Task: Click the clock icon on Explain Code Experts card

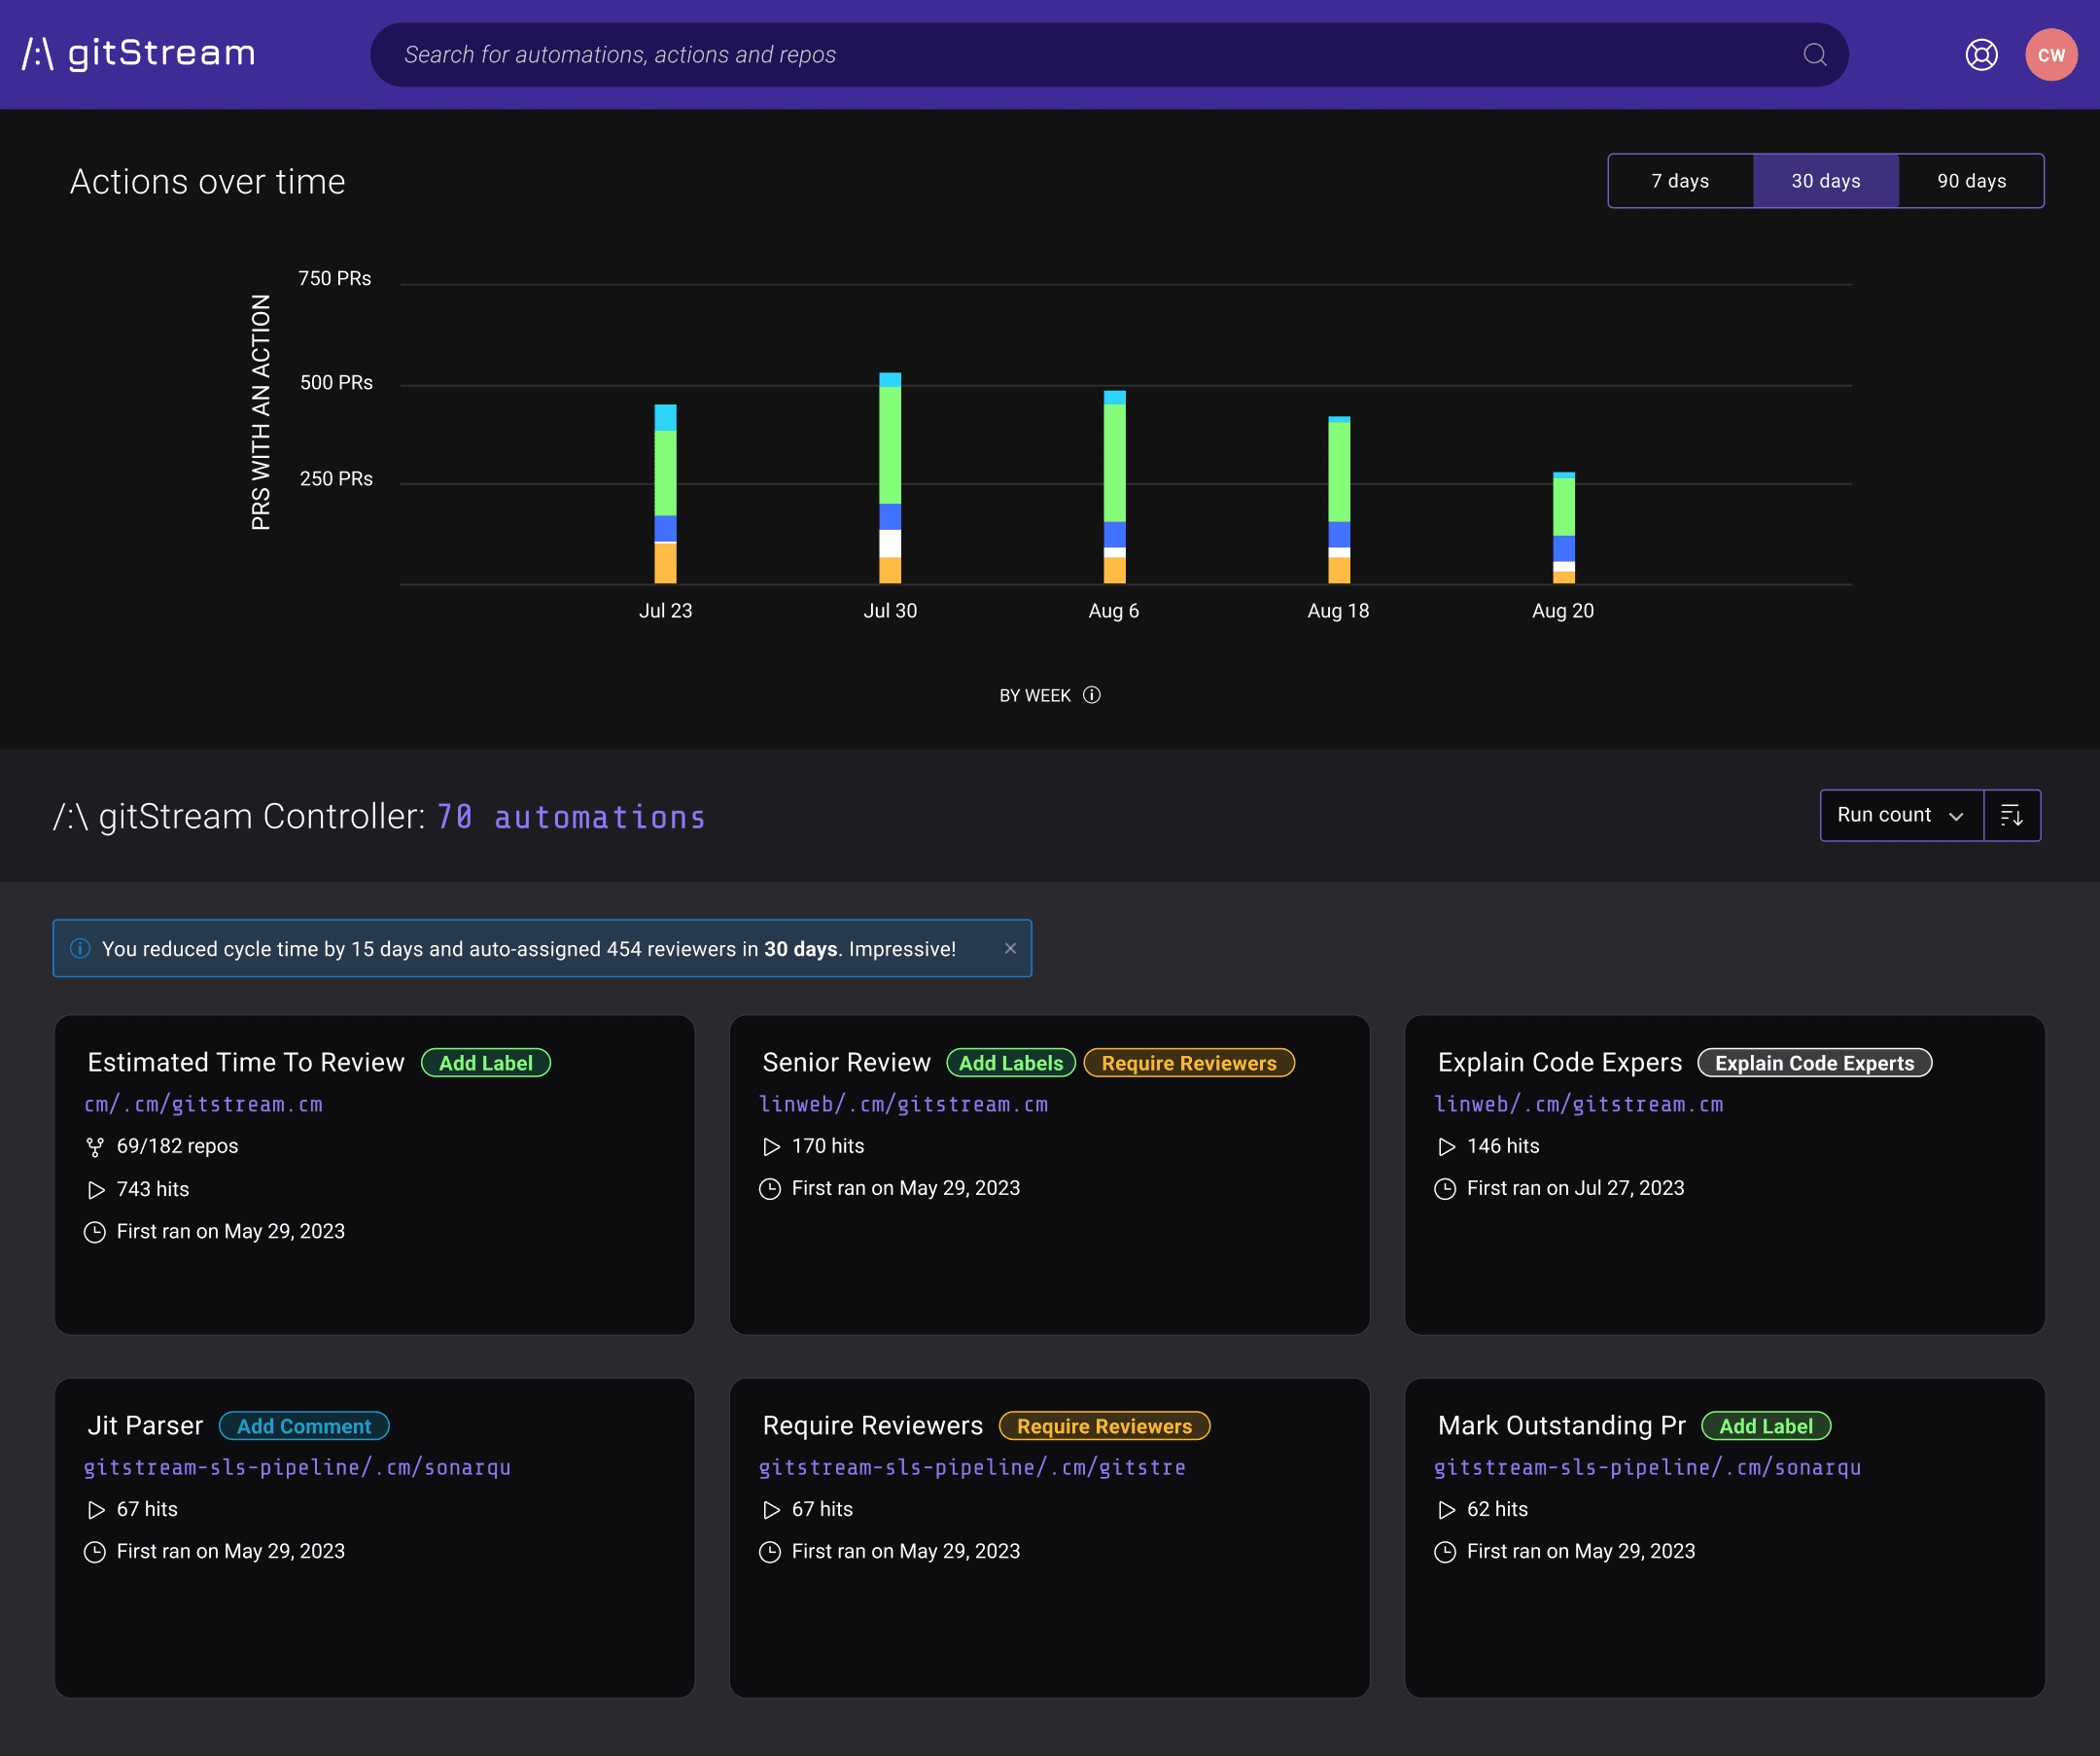Action: click(x=1445, y=1188)
